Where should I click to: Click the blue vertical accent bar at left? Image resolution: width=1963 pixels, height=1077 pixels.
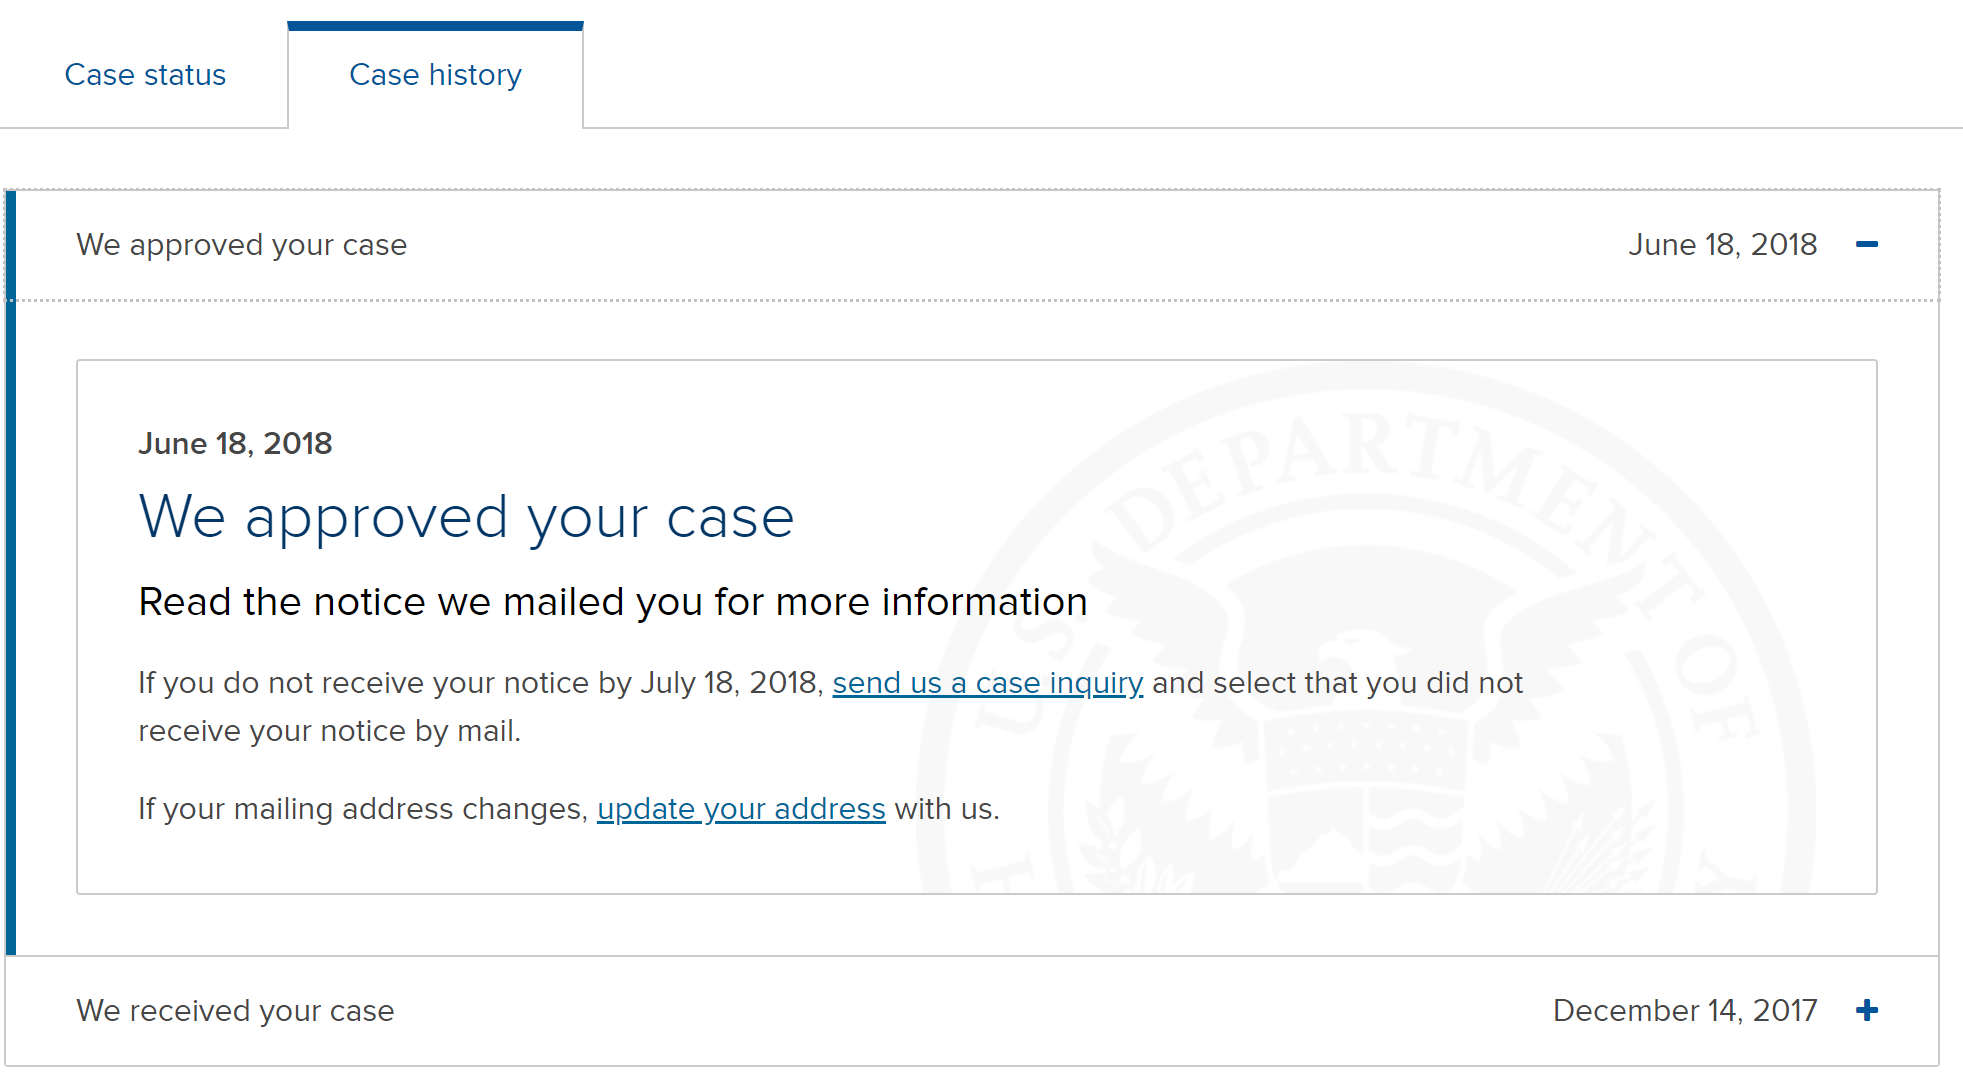10,572
